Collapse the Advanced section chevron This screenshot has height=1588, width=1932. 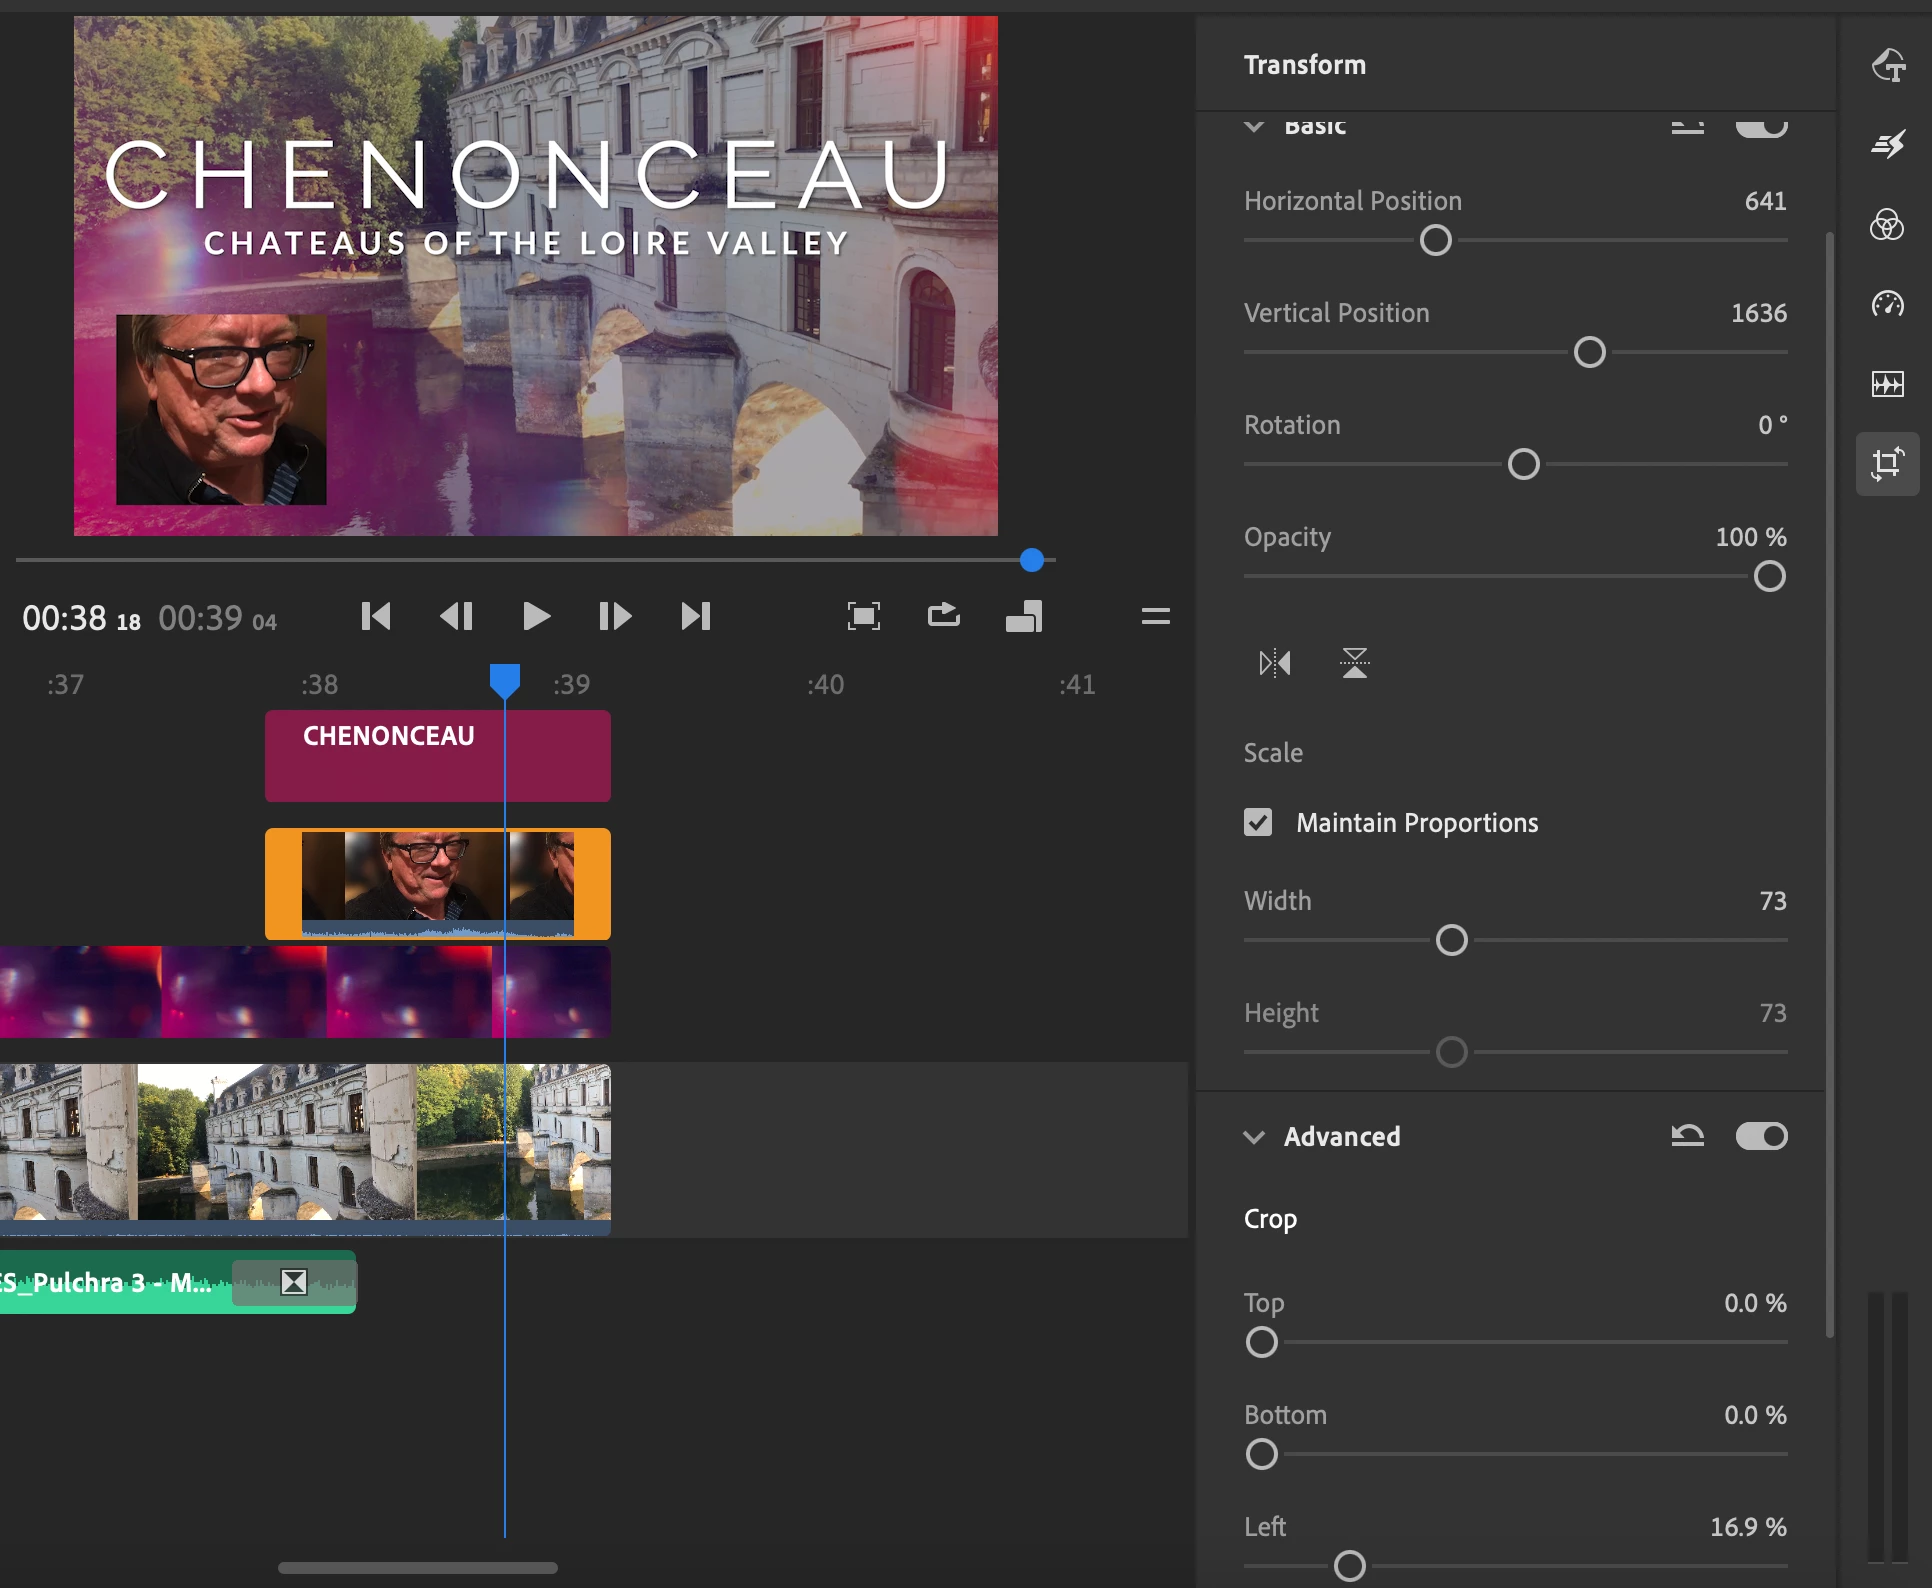[x=1254, y=1137]
